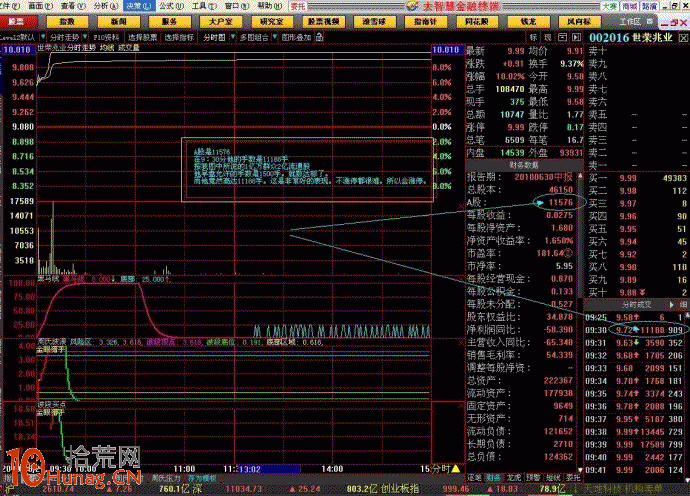This screenshot has width=690, height=496.
Task: Click the stock title 002016 世荣兆业
Action: click(631, 38)
